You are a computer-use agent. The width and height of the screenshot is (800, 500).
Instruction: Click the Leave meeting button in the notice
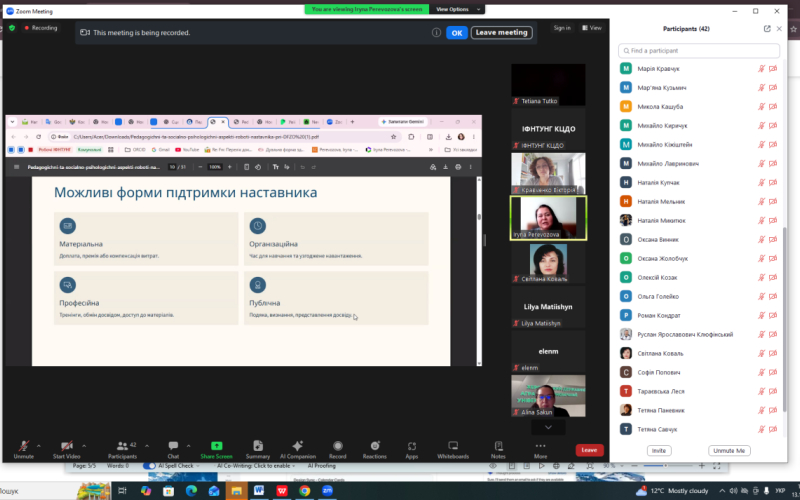click(502, 33)
